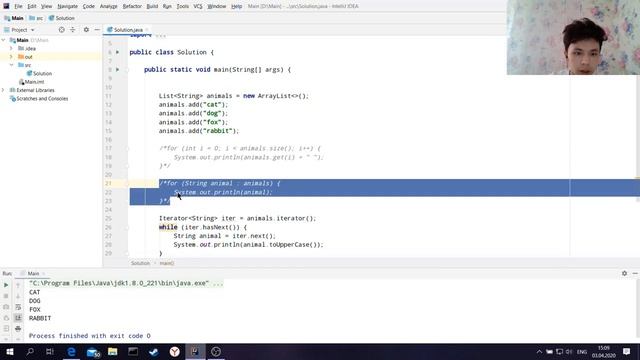
Task: Hide the Project tool window
Action: pyautogui.click(x=97, y=29)
